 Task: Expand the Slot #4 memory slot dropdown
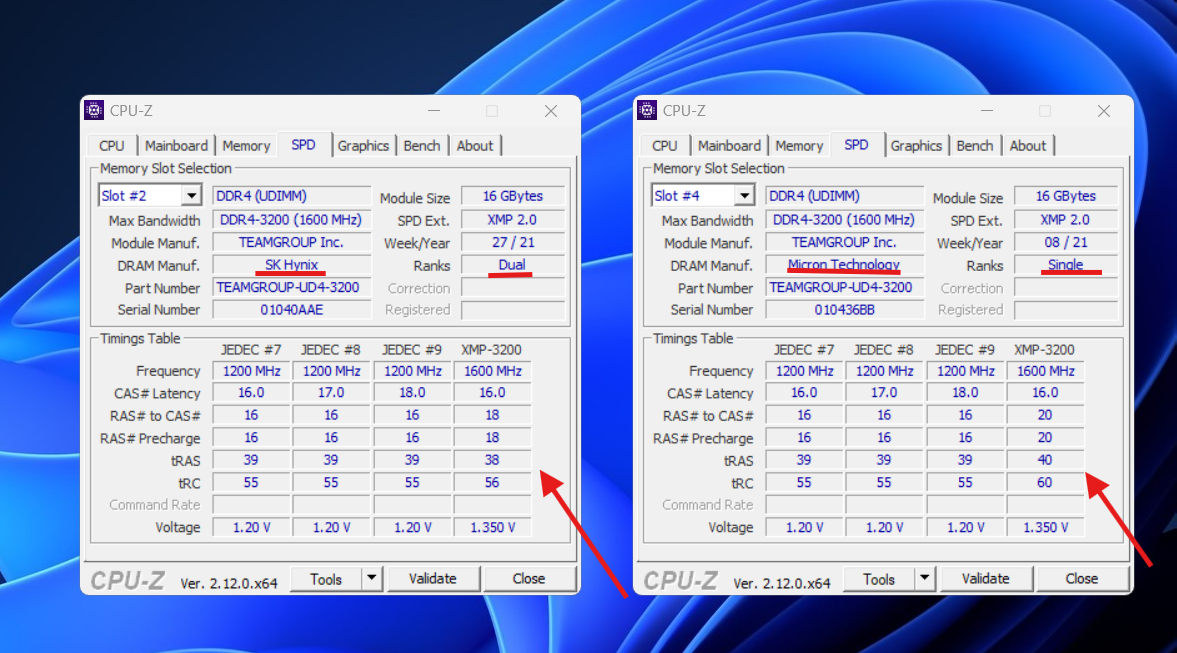(x=744, y=196)
